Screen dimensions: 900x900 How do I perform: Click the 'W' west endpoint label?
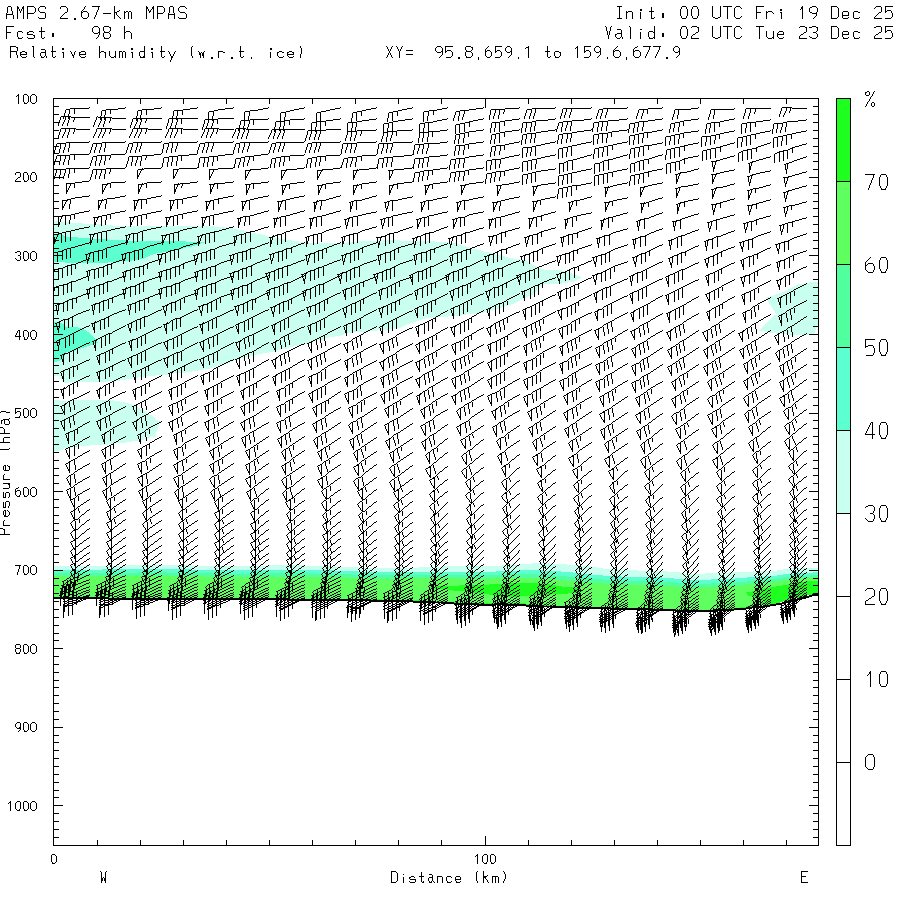104,878
